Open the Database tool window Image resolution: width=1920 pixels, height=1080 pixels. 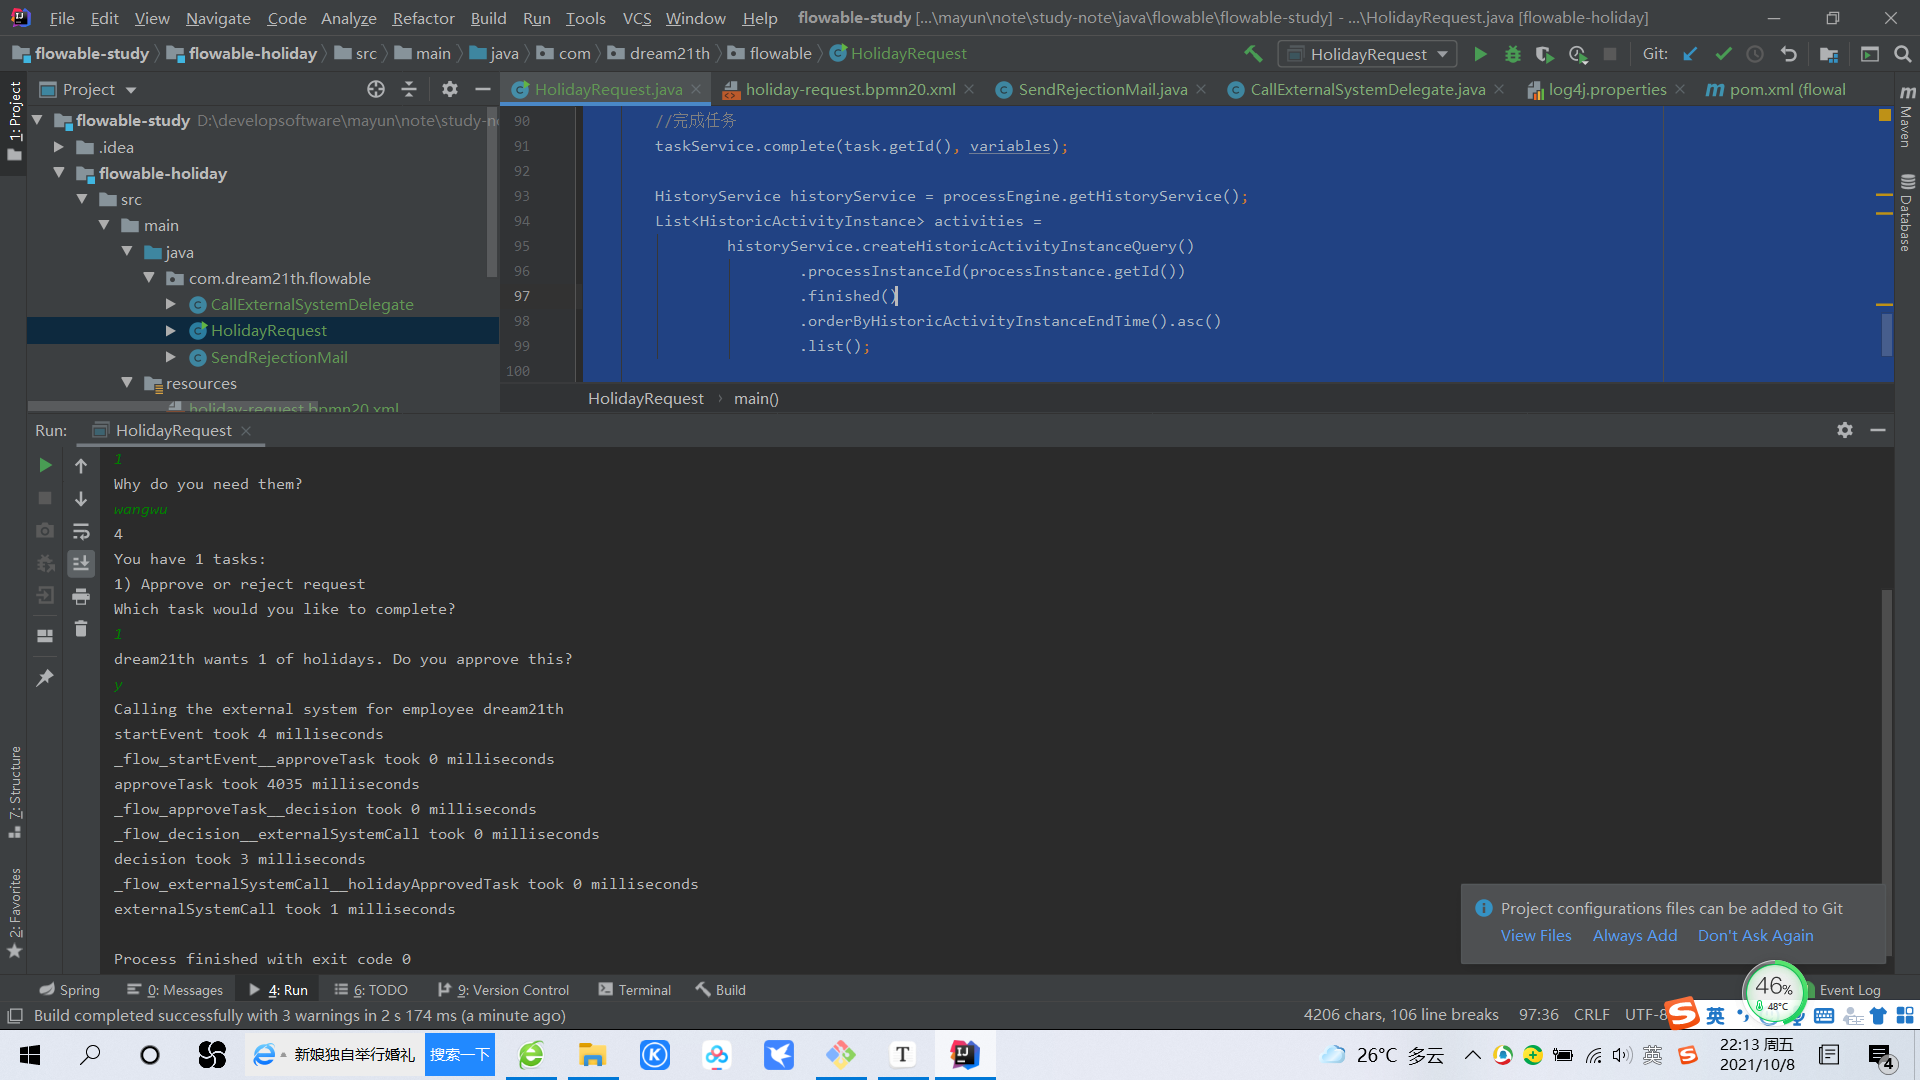[1907, 213]
